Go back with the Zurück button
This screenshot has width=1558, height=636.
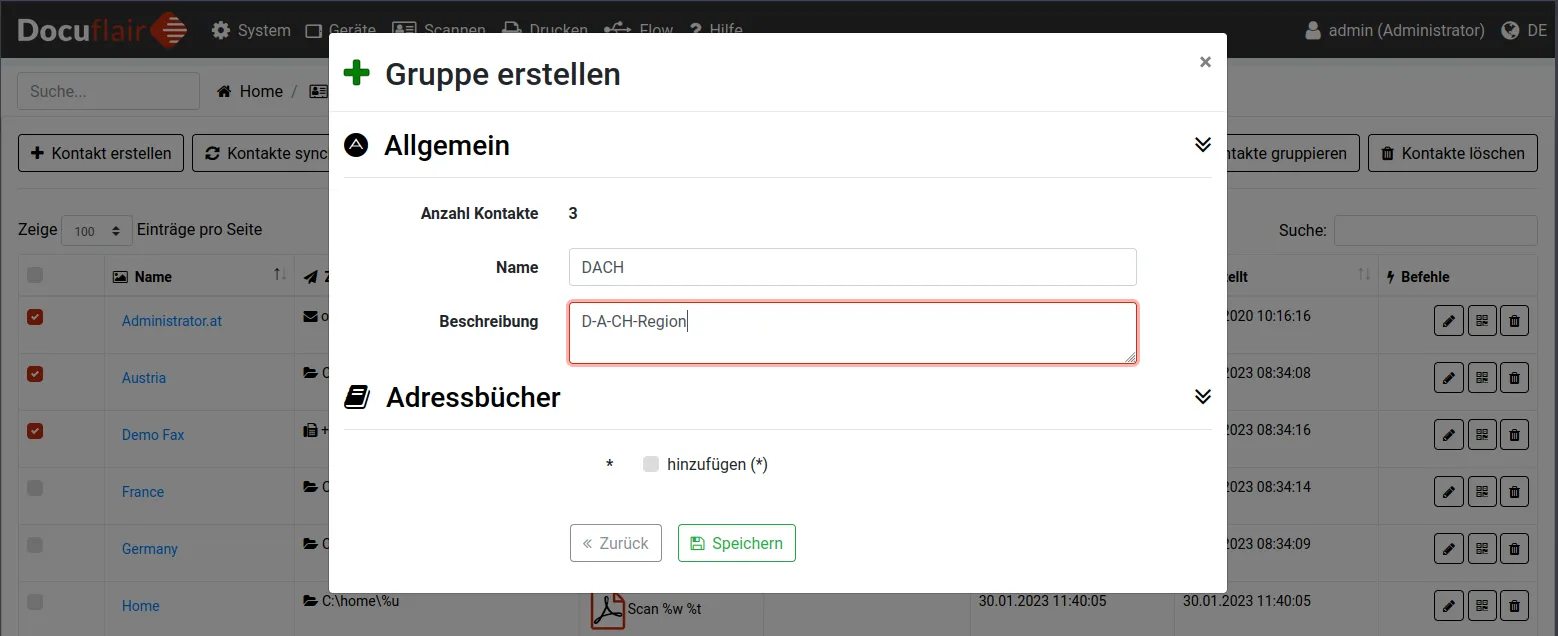click(615, 543)
